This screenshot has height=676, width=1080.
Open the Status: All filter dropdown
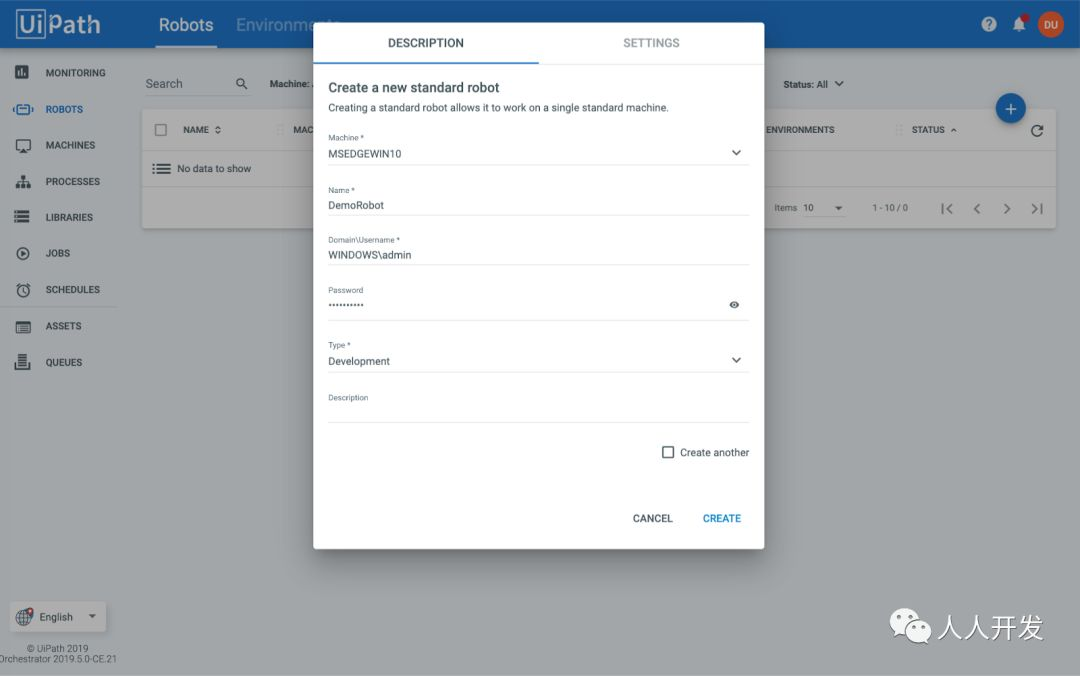[x=813, y=84]
